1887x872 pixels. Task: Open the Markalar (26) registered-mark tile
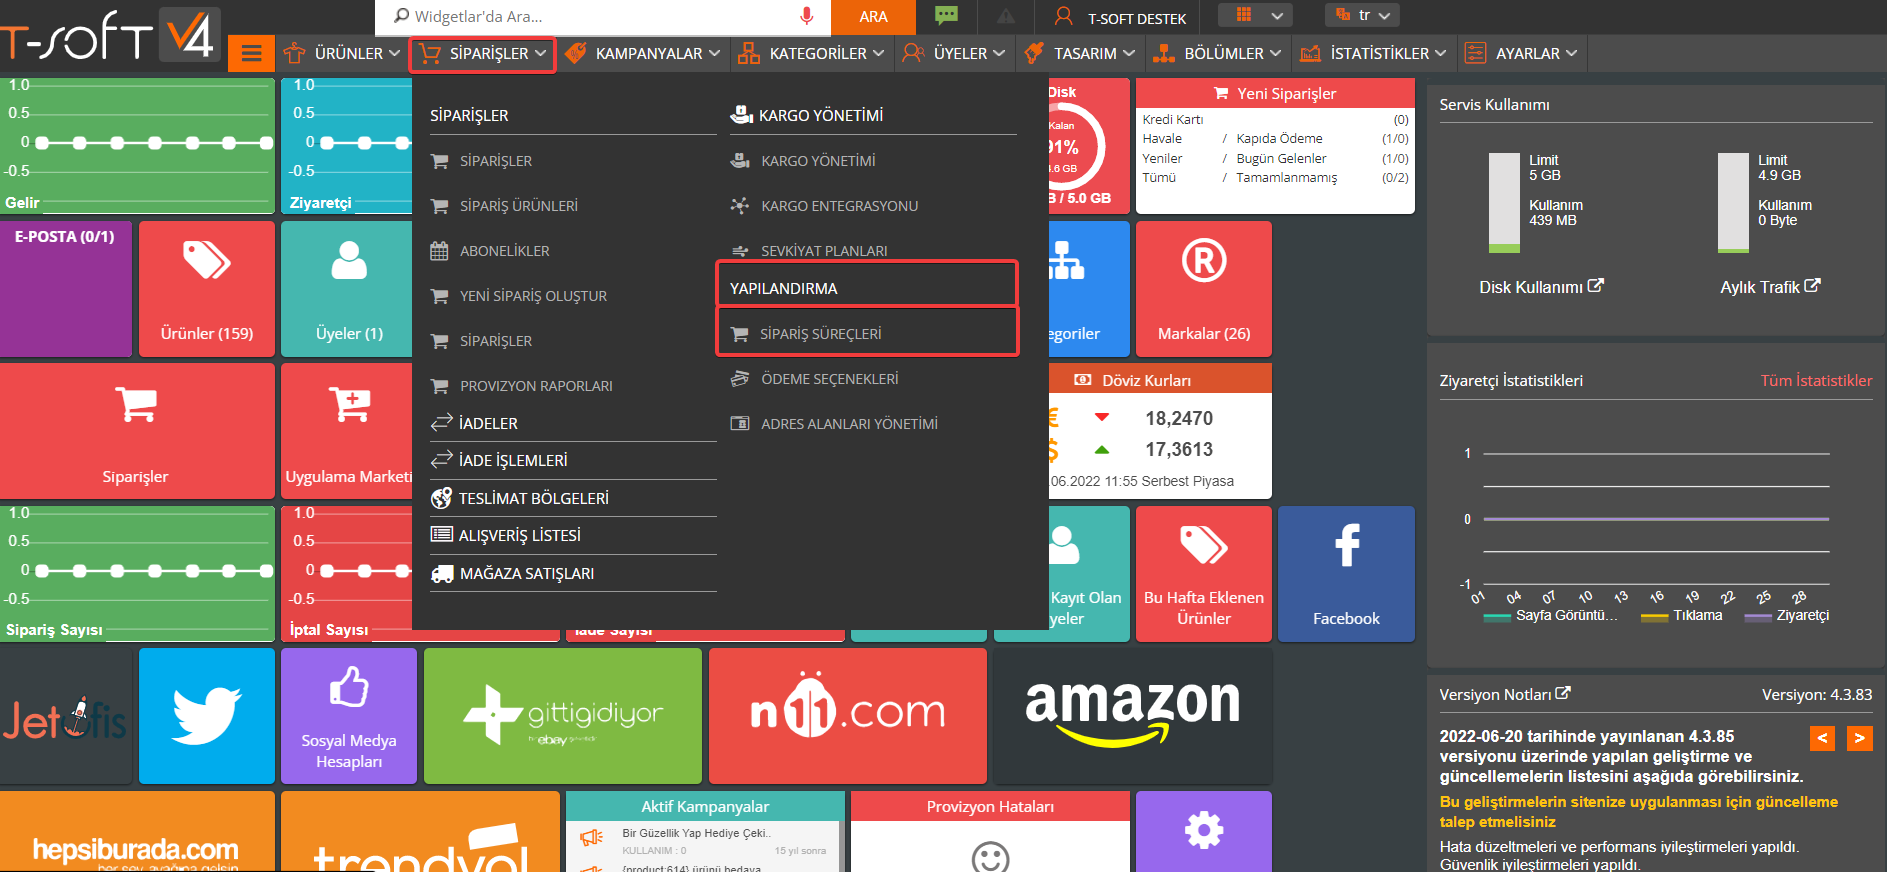coord(1204,289)
